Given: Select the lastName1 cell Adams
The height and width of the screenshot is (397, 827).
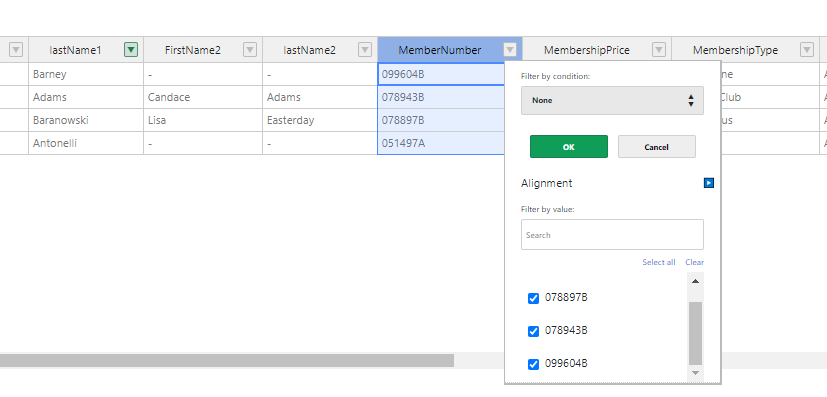Looking at the screenshot, I should click(86, 98).
